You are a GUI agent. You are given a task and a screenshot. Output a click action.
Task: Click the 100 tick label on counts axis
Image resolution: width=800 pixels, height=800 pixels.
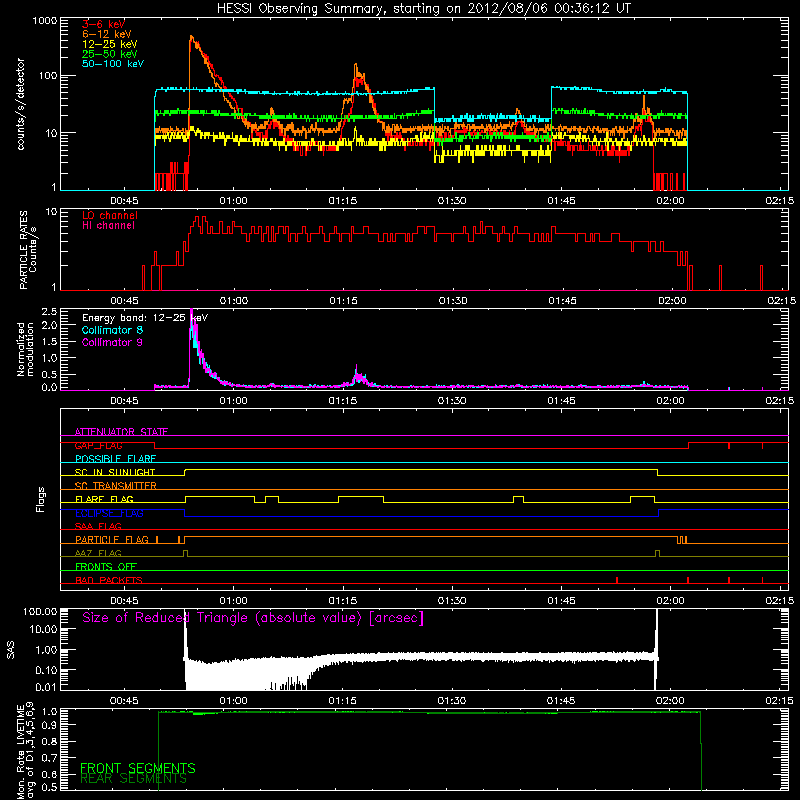tap(47, 76)
